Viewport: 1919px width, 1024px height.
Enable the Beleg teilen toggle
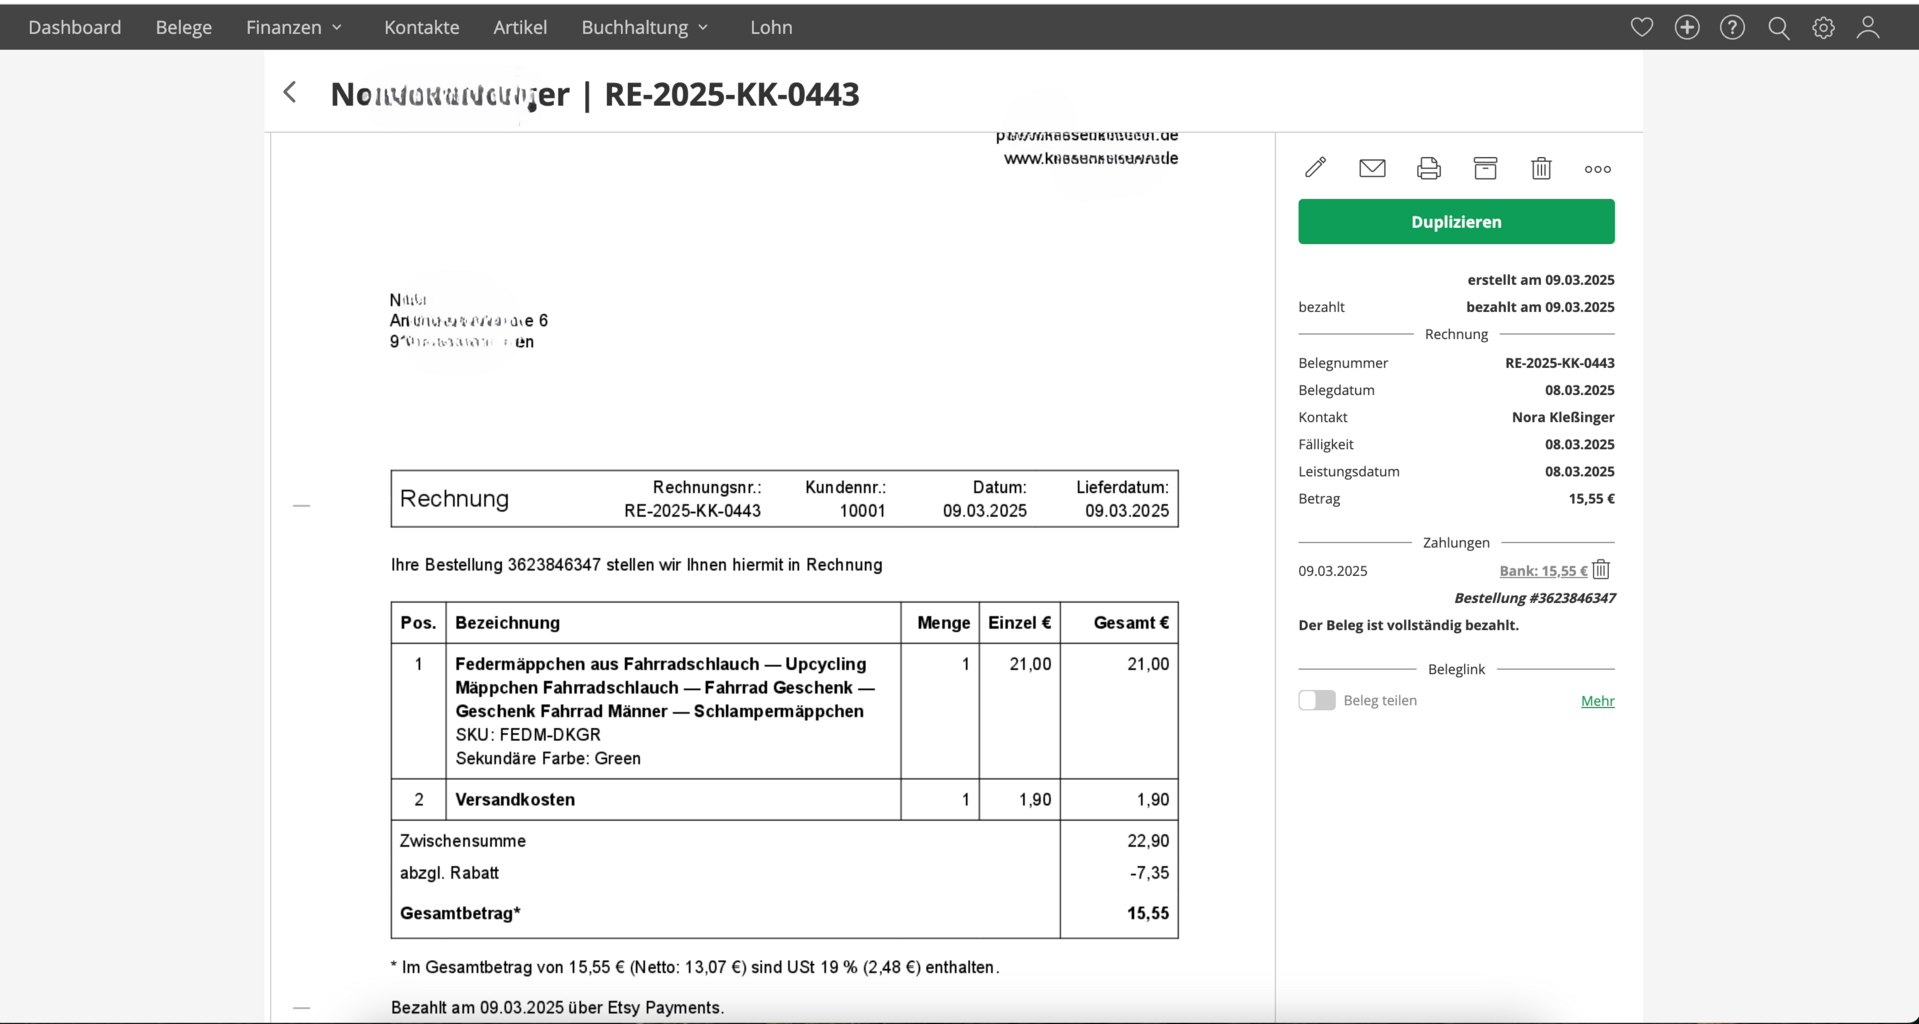(1316, 700)
